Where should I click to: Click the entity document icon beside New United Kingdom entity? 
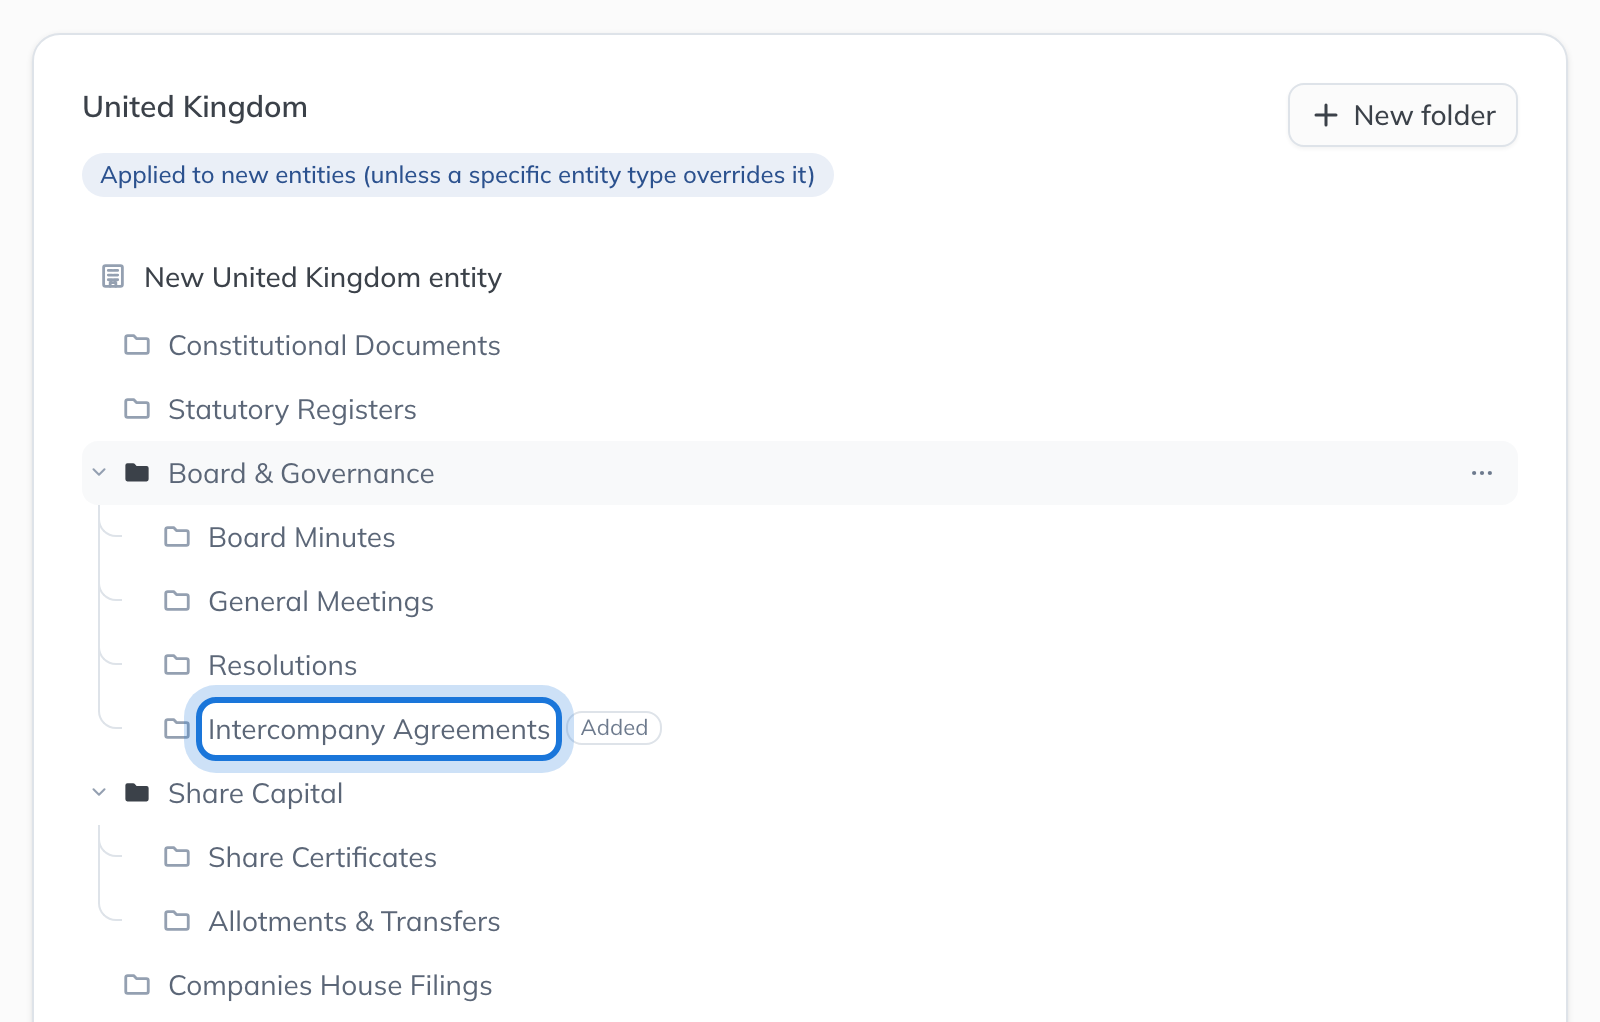pos(113,276)
